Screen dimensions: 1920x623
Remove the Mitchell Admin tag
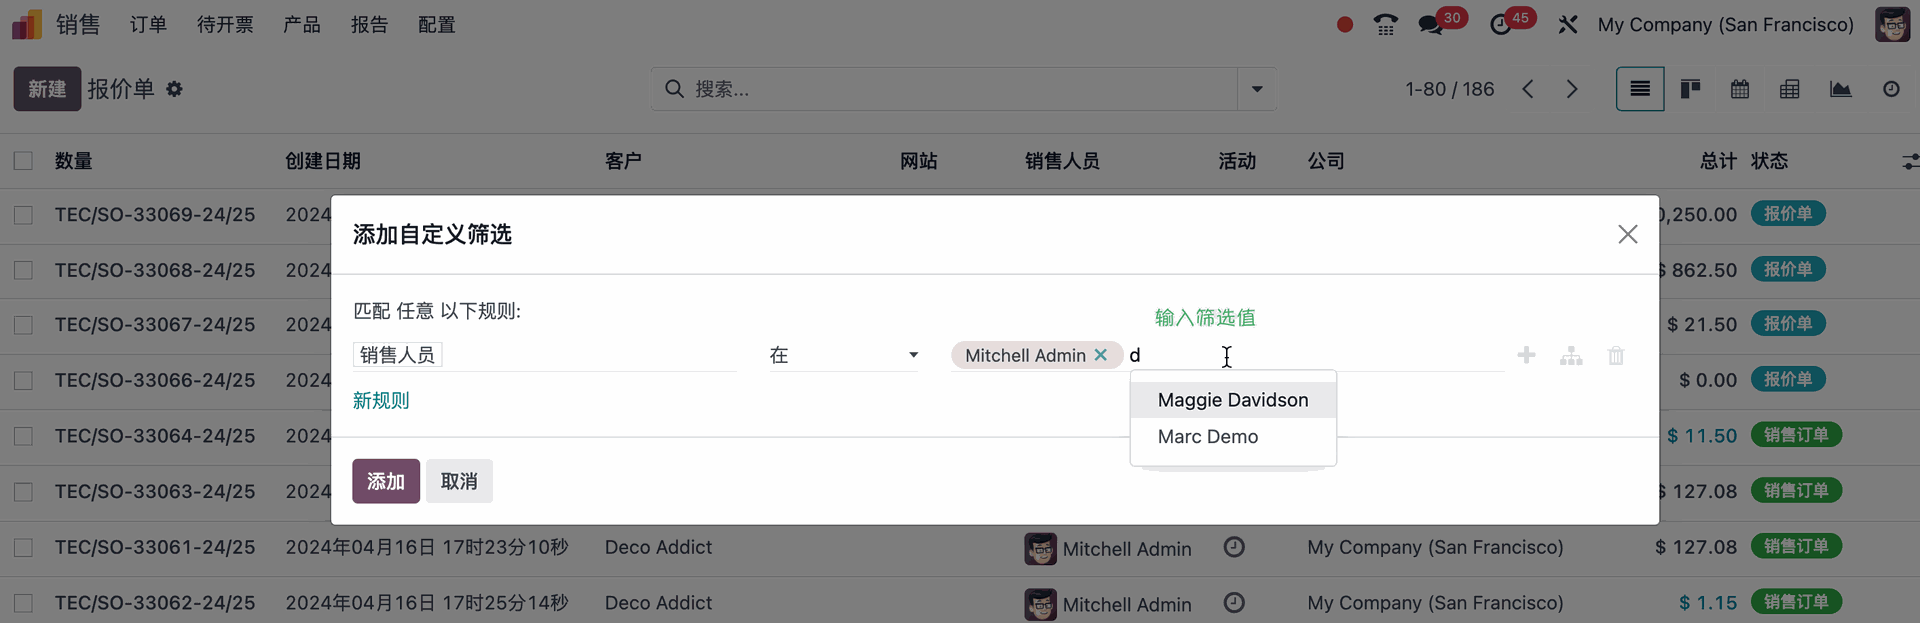(x=1101, y=355)
